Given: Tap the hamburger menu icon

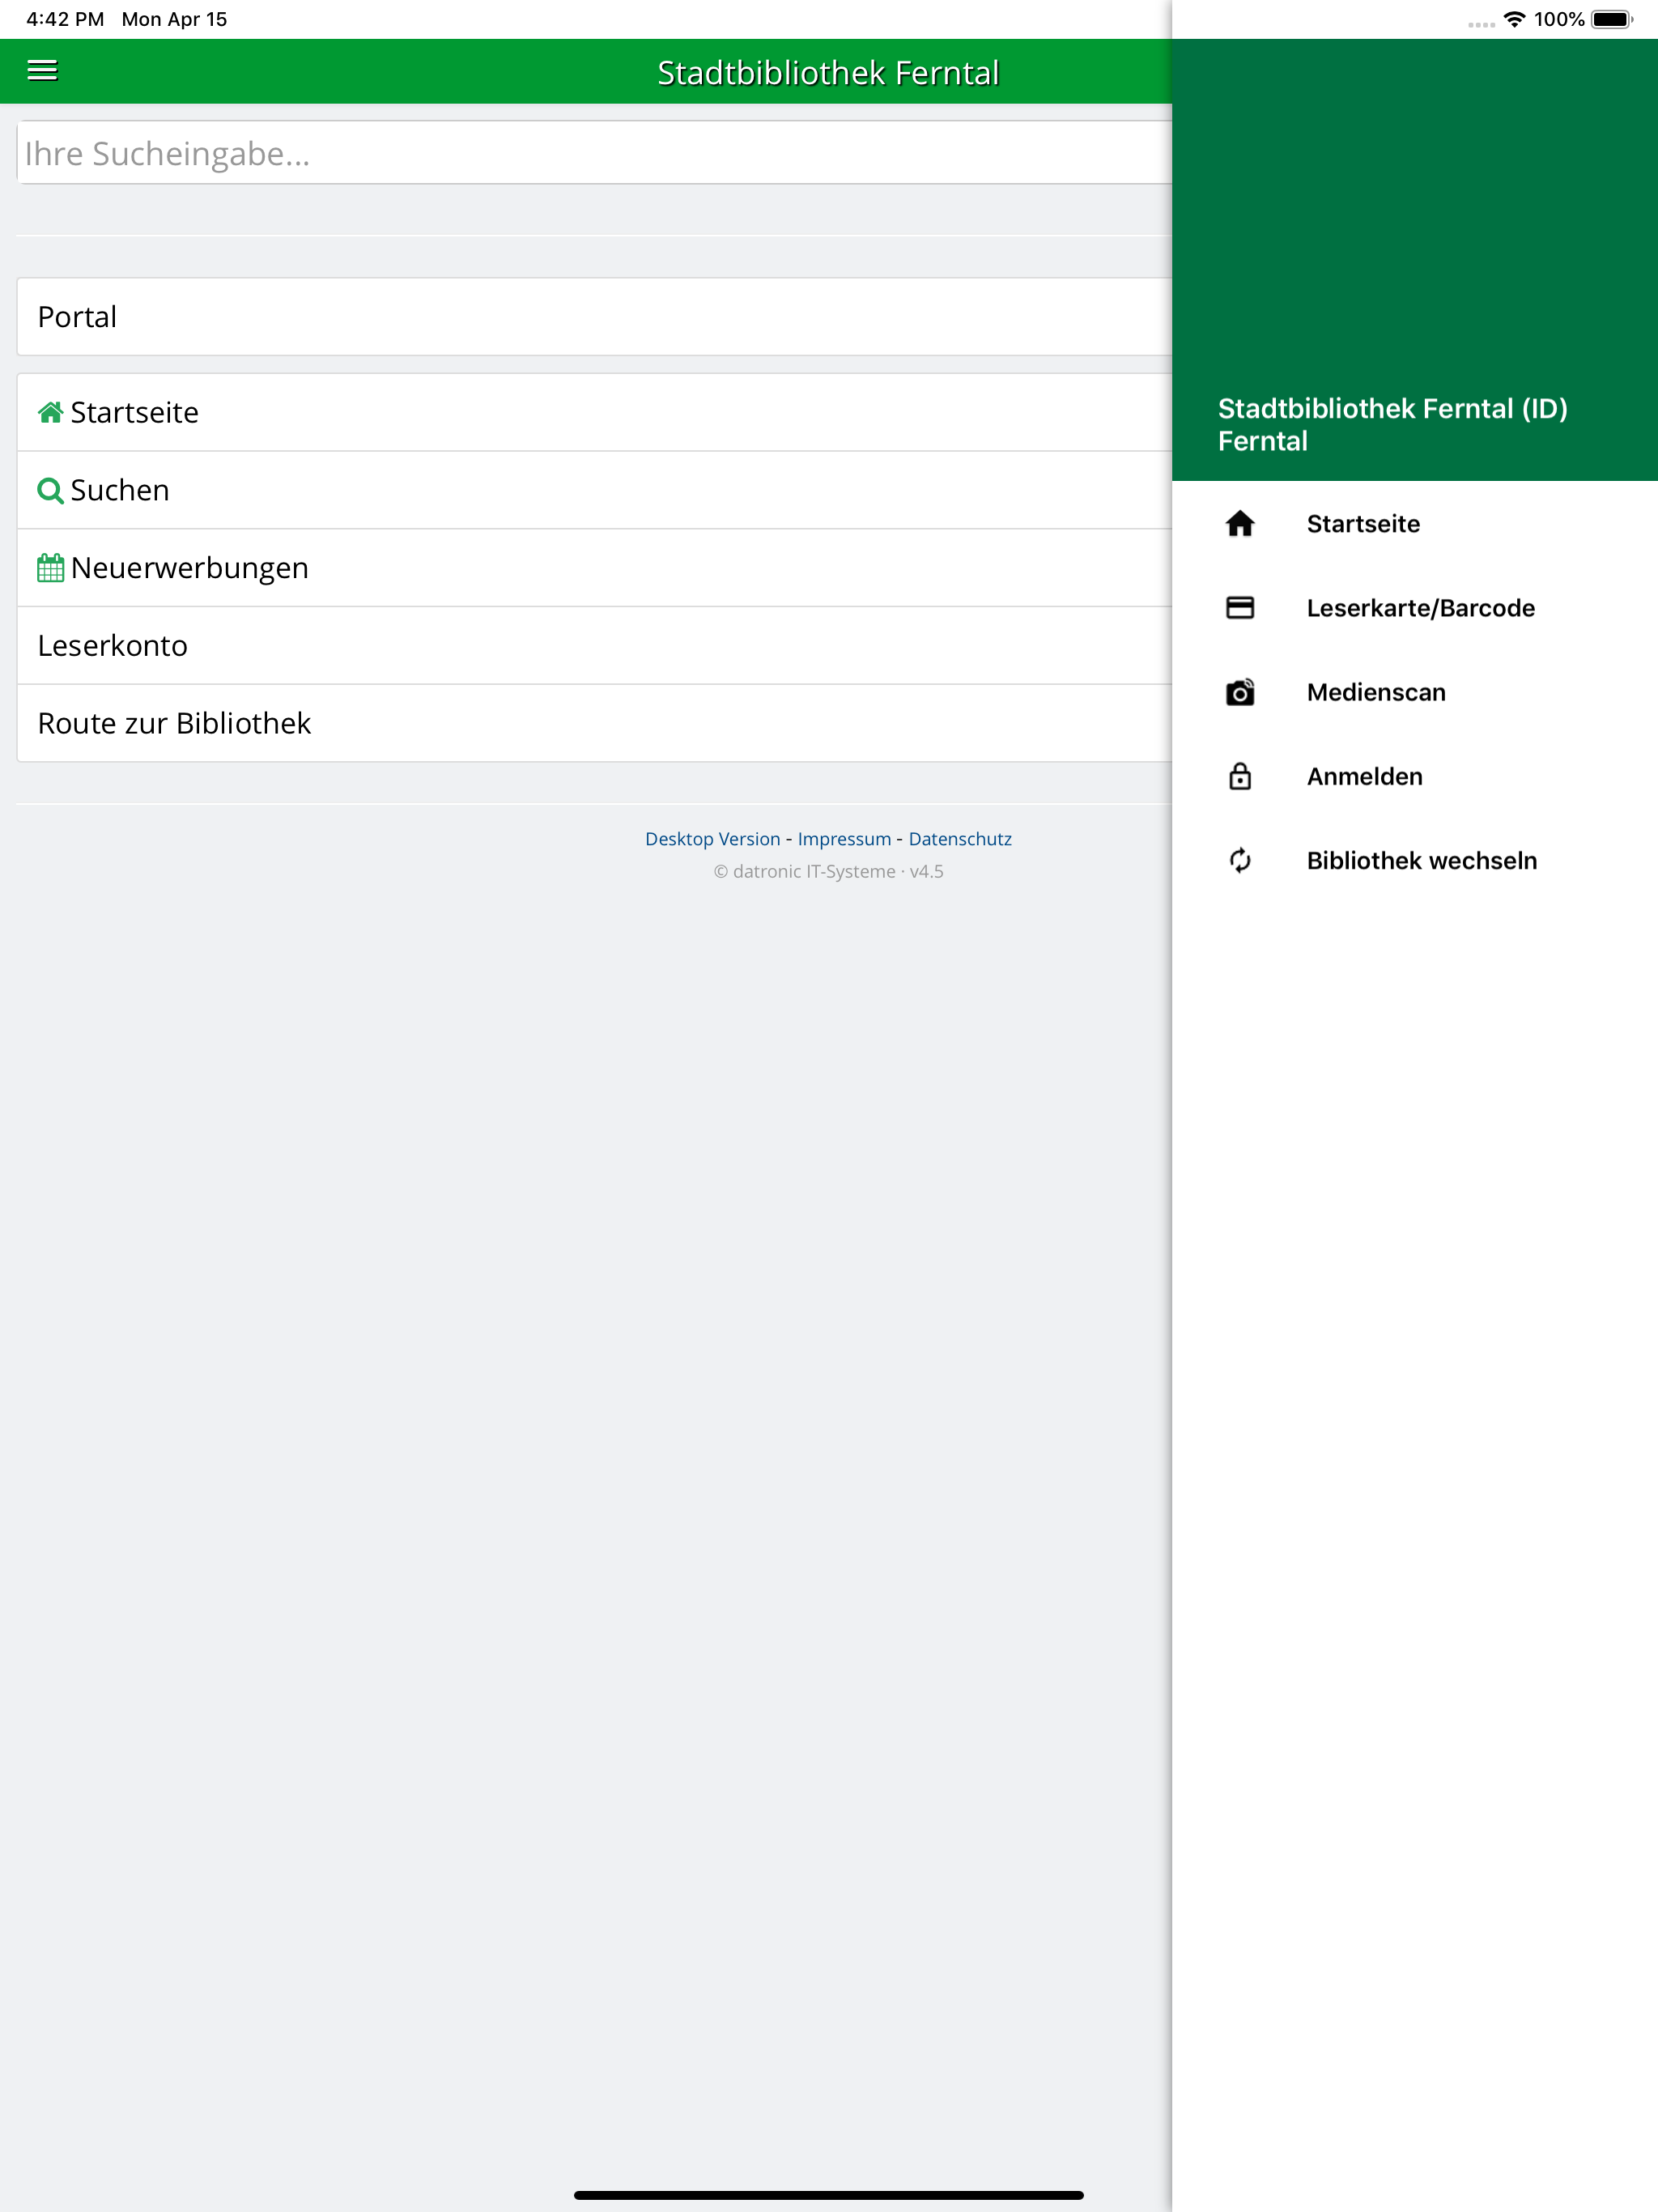Looking at the screenshot, I should tap(42, 70).
